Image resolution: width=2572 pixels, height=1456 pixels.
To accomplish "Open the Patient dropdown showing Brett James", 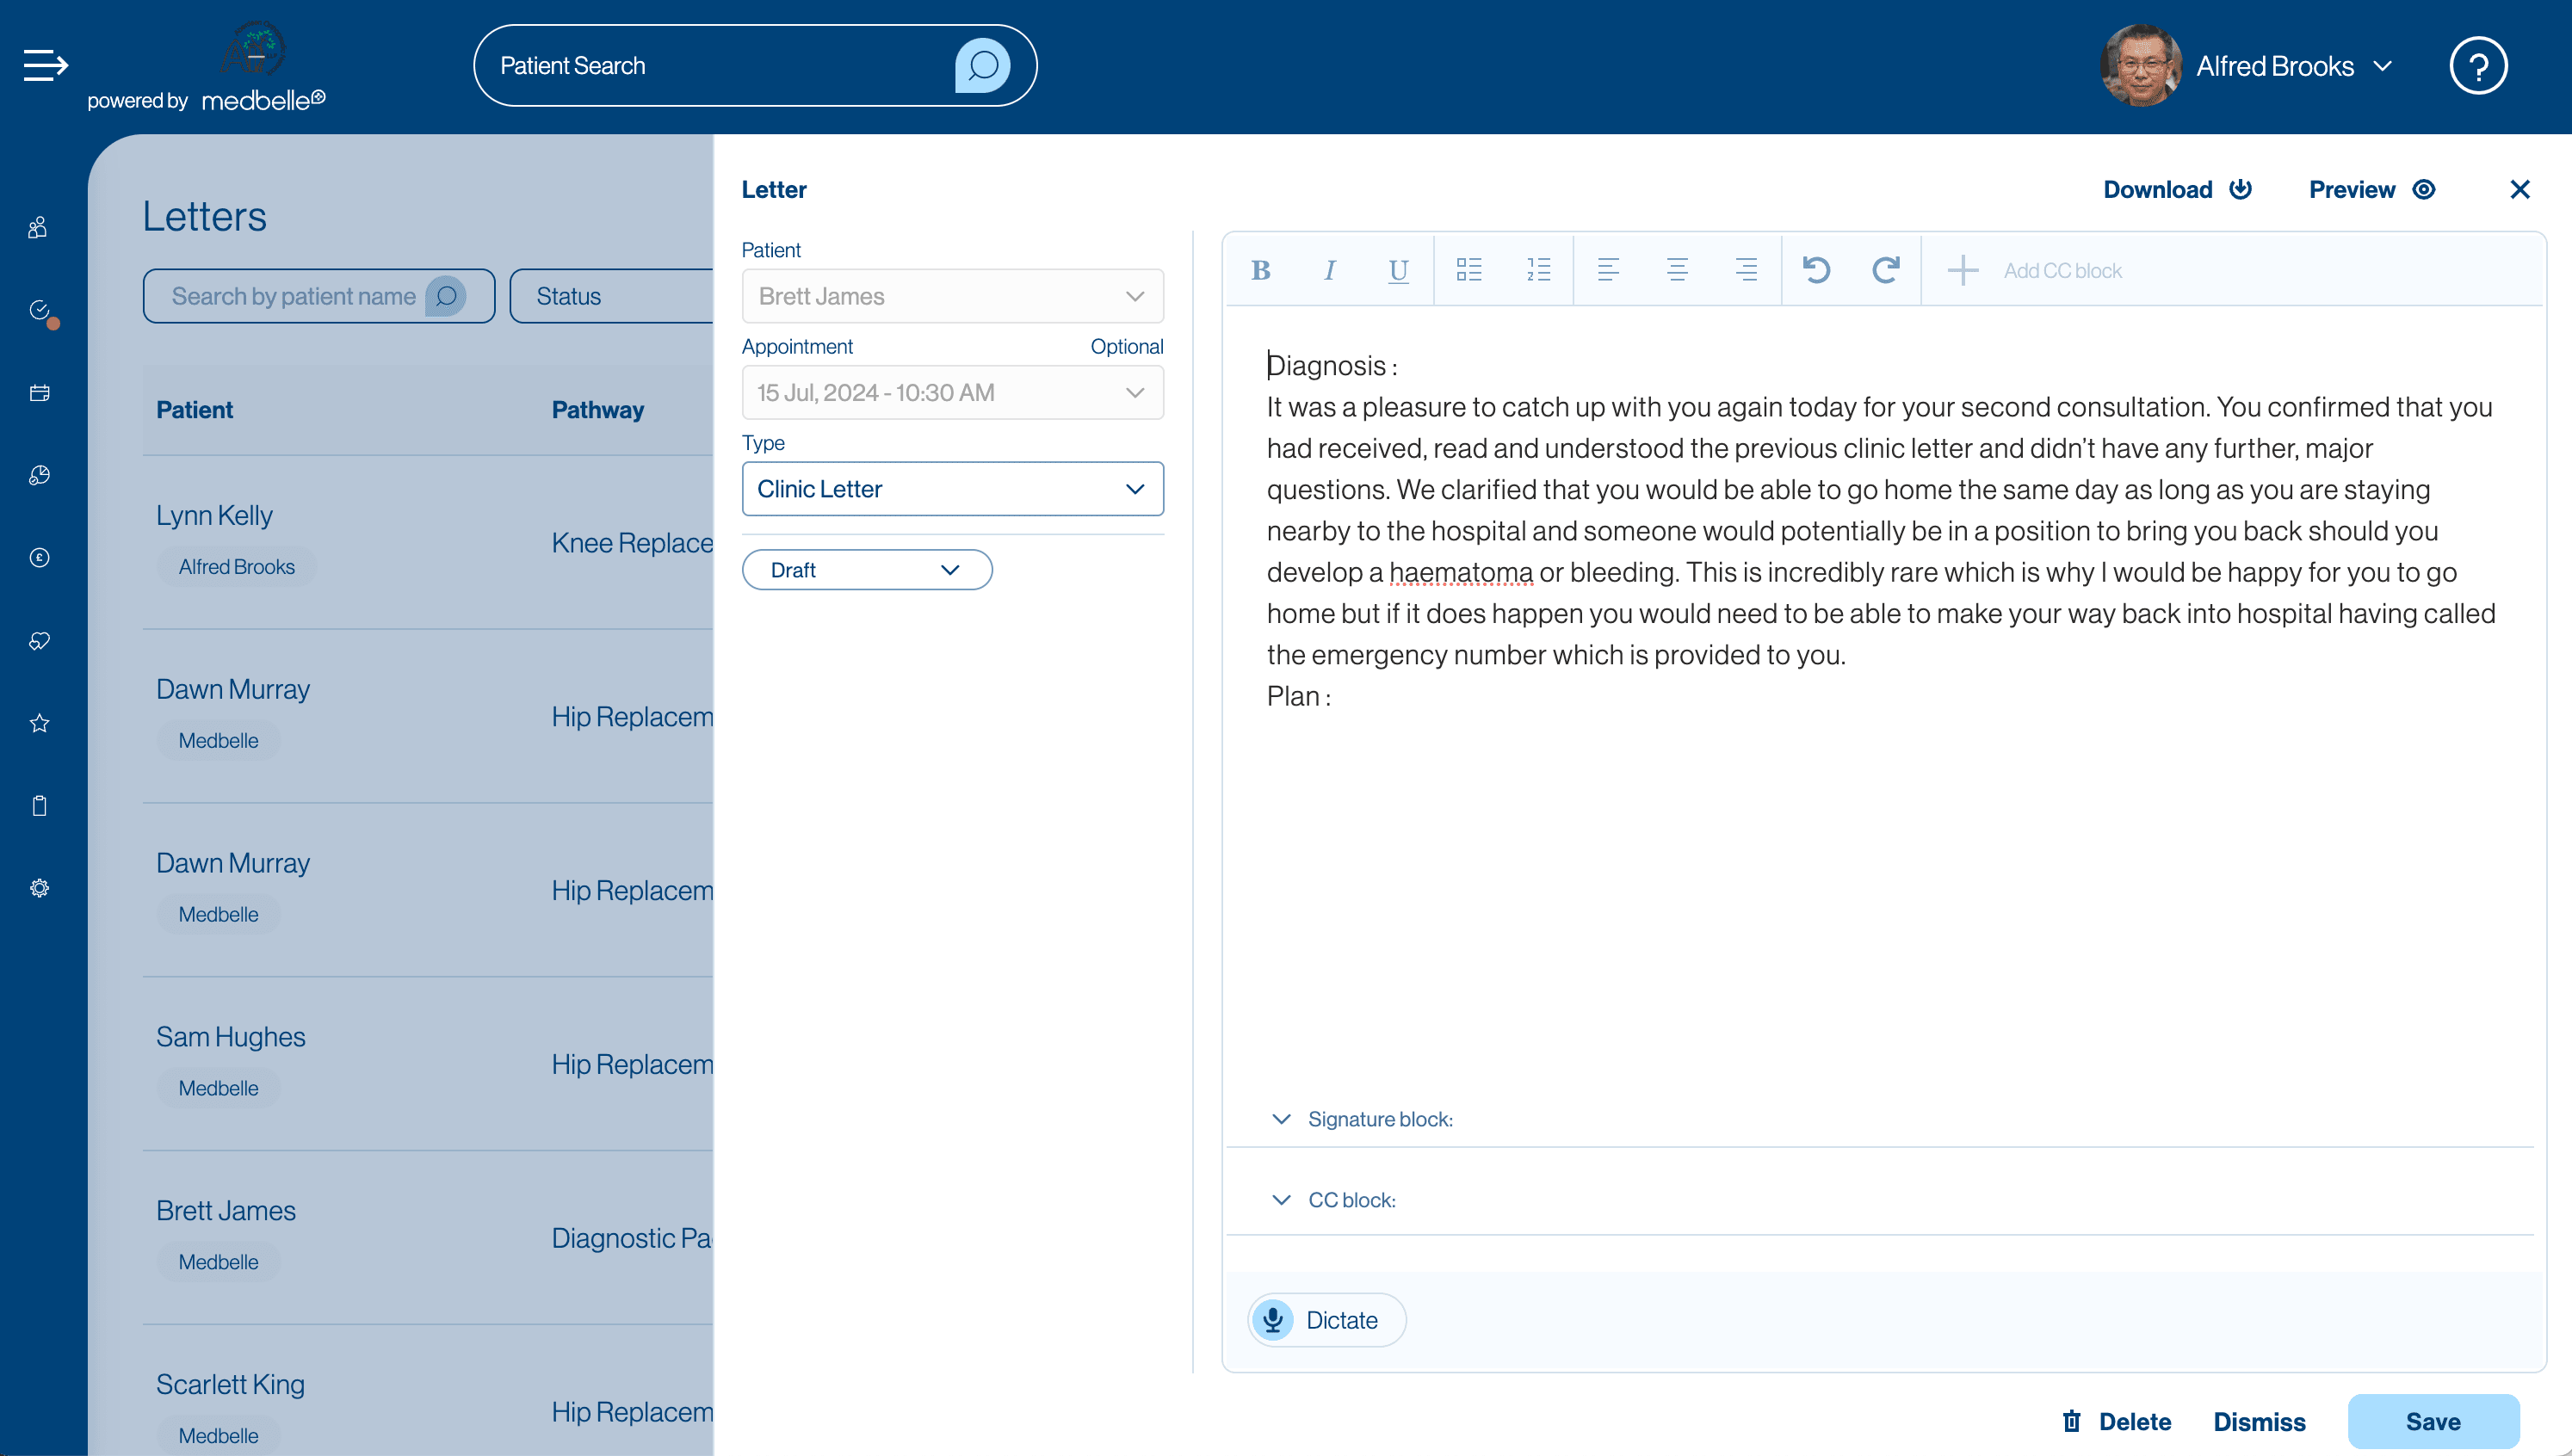I will click(x=952, y=296).
